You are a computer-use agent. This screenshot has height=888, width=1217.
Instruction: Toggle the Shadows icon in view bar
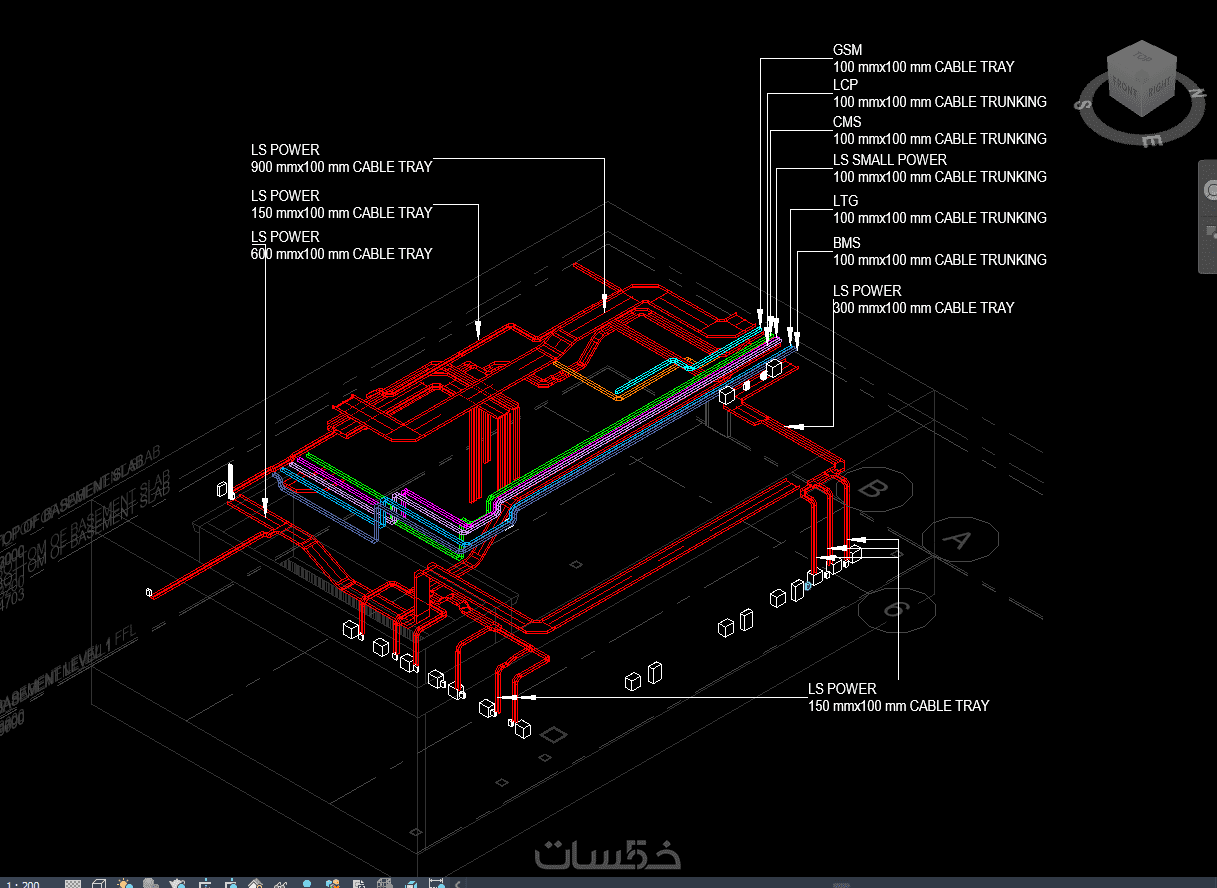[151, 884]
